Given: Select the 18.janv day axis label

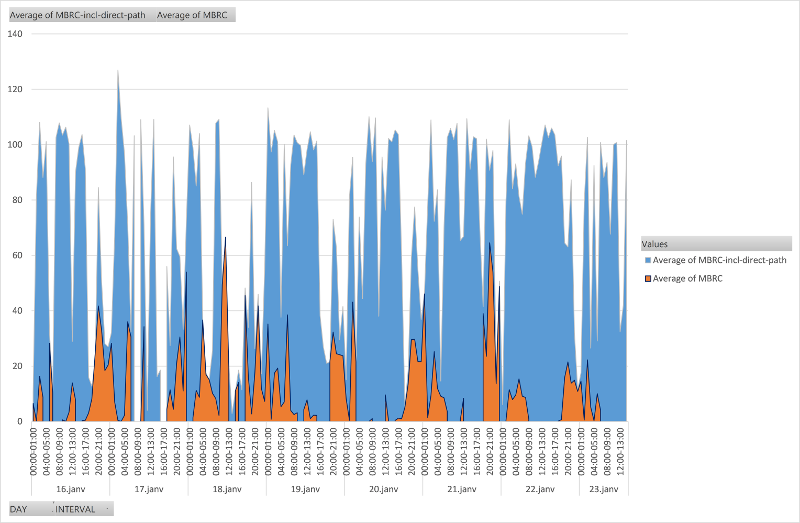Looking at the screenshot, I should pos(227,489).
